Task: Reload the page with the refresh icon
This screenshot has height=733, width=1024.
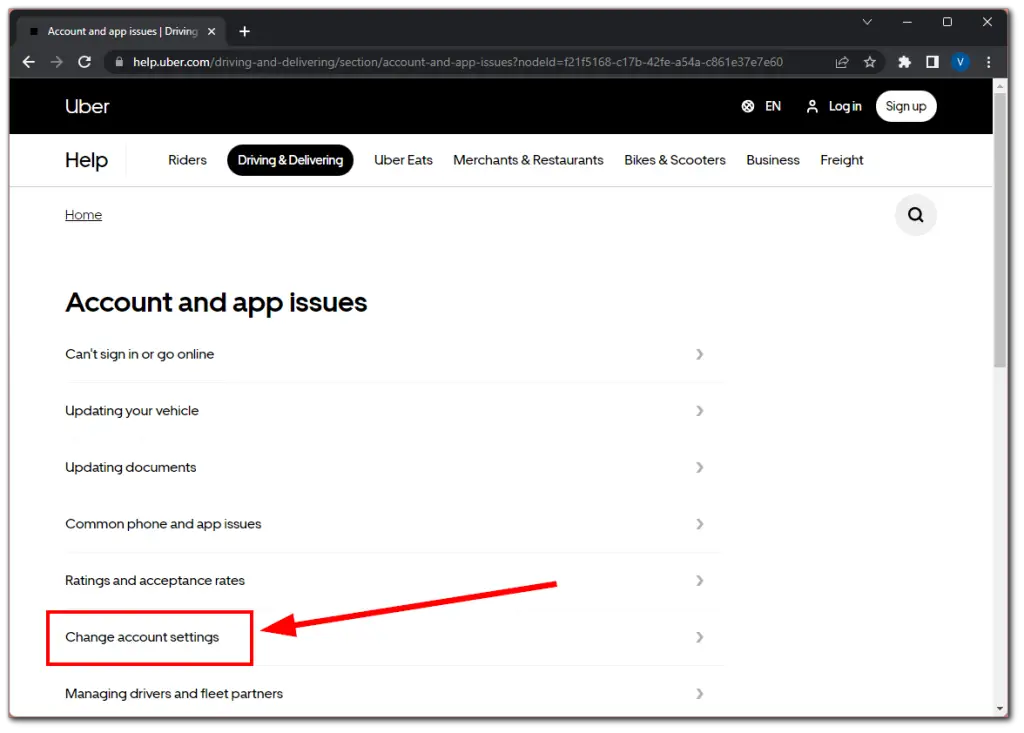Action: coord(84,61)
